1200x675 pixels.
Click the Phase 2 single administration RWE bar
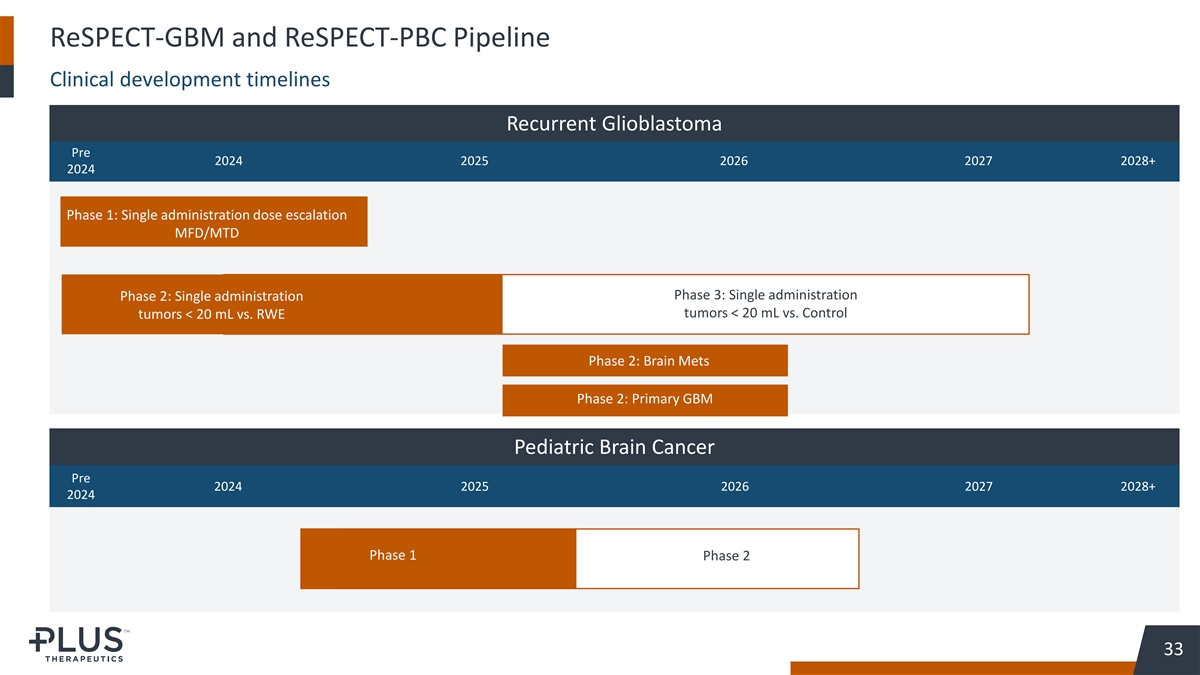(281, 304)
